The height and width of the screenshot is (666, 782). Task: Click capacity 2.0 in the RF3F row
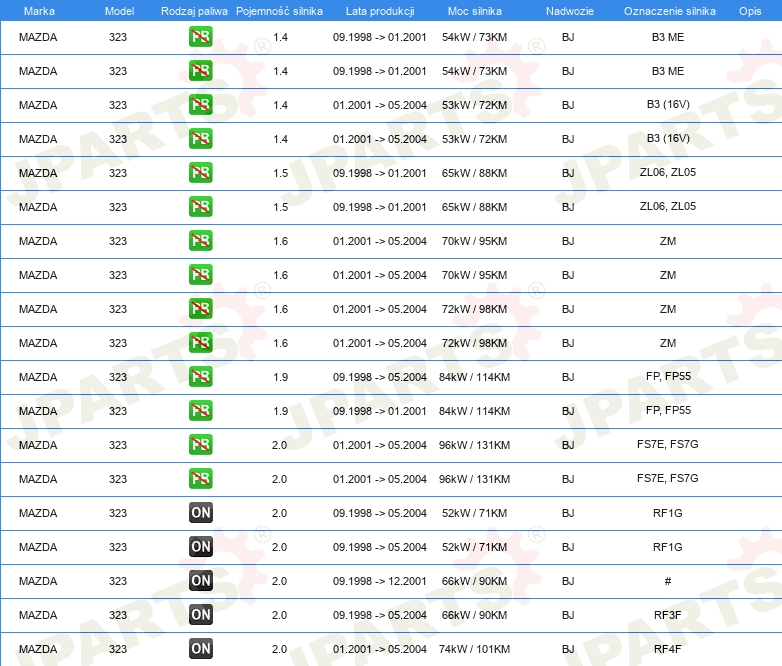point(279,615)
